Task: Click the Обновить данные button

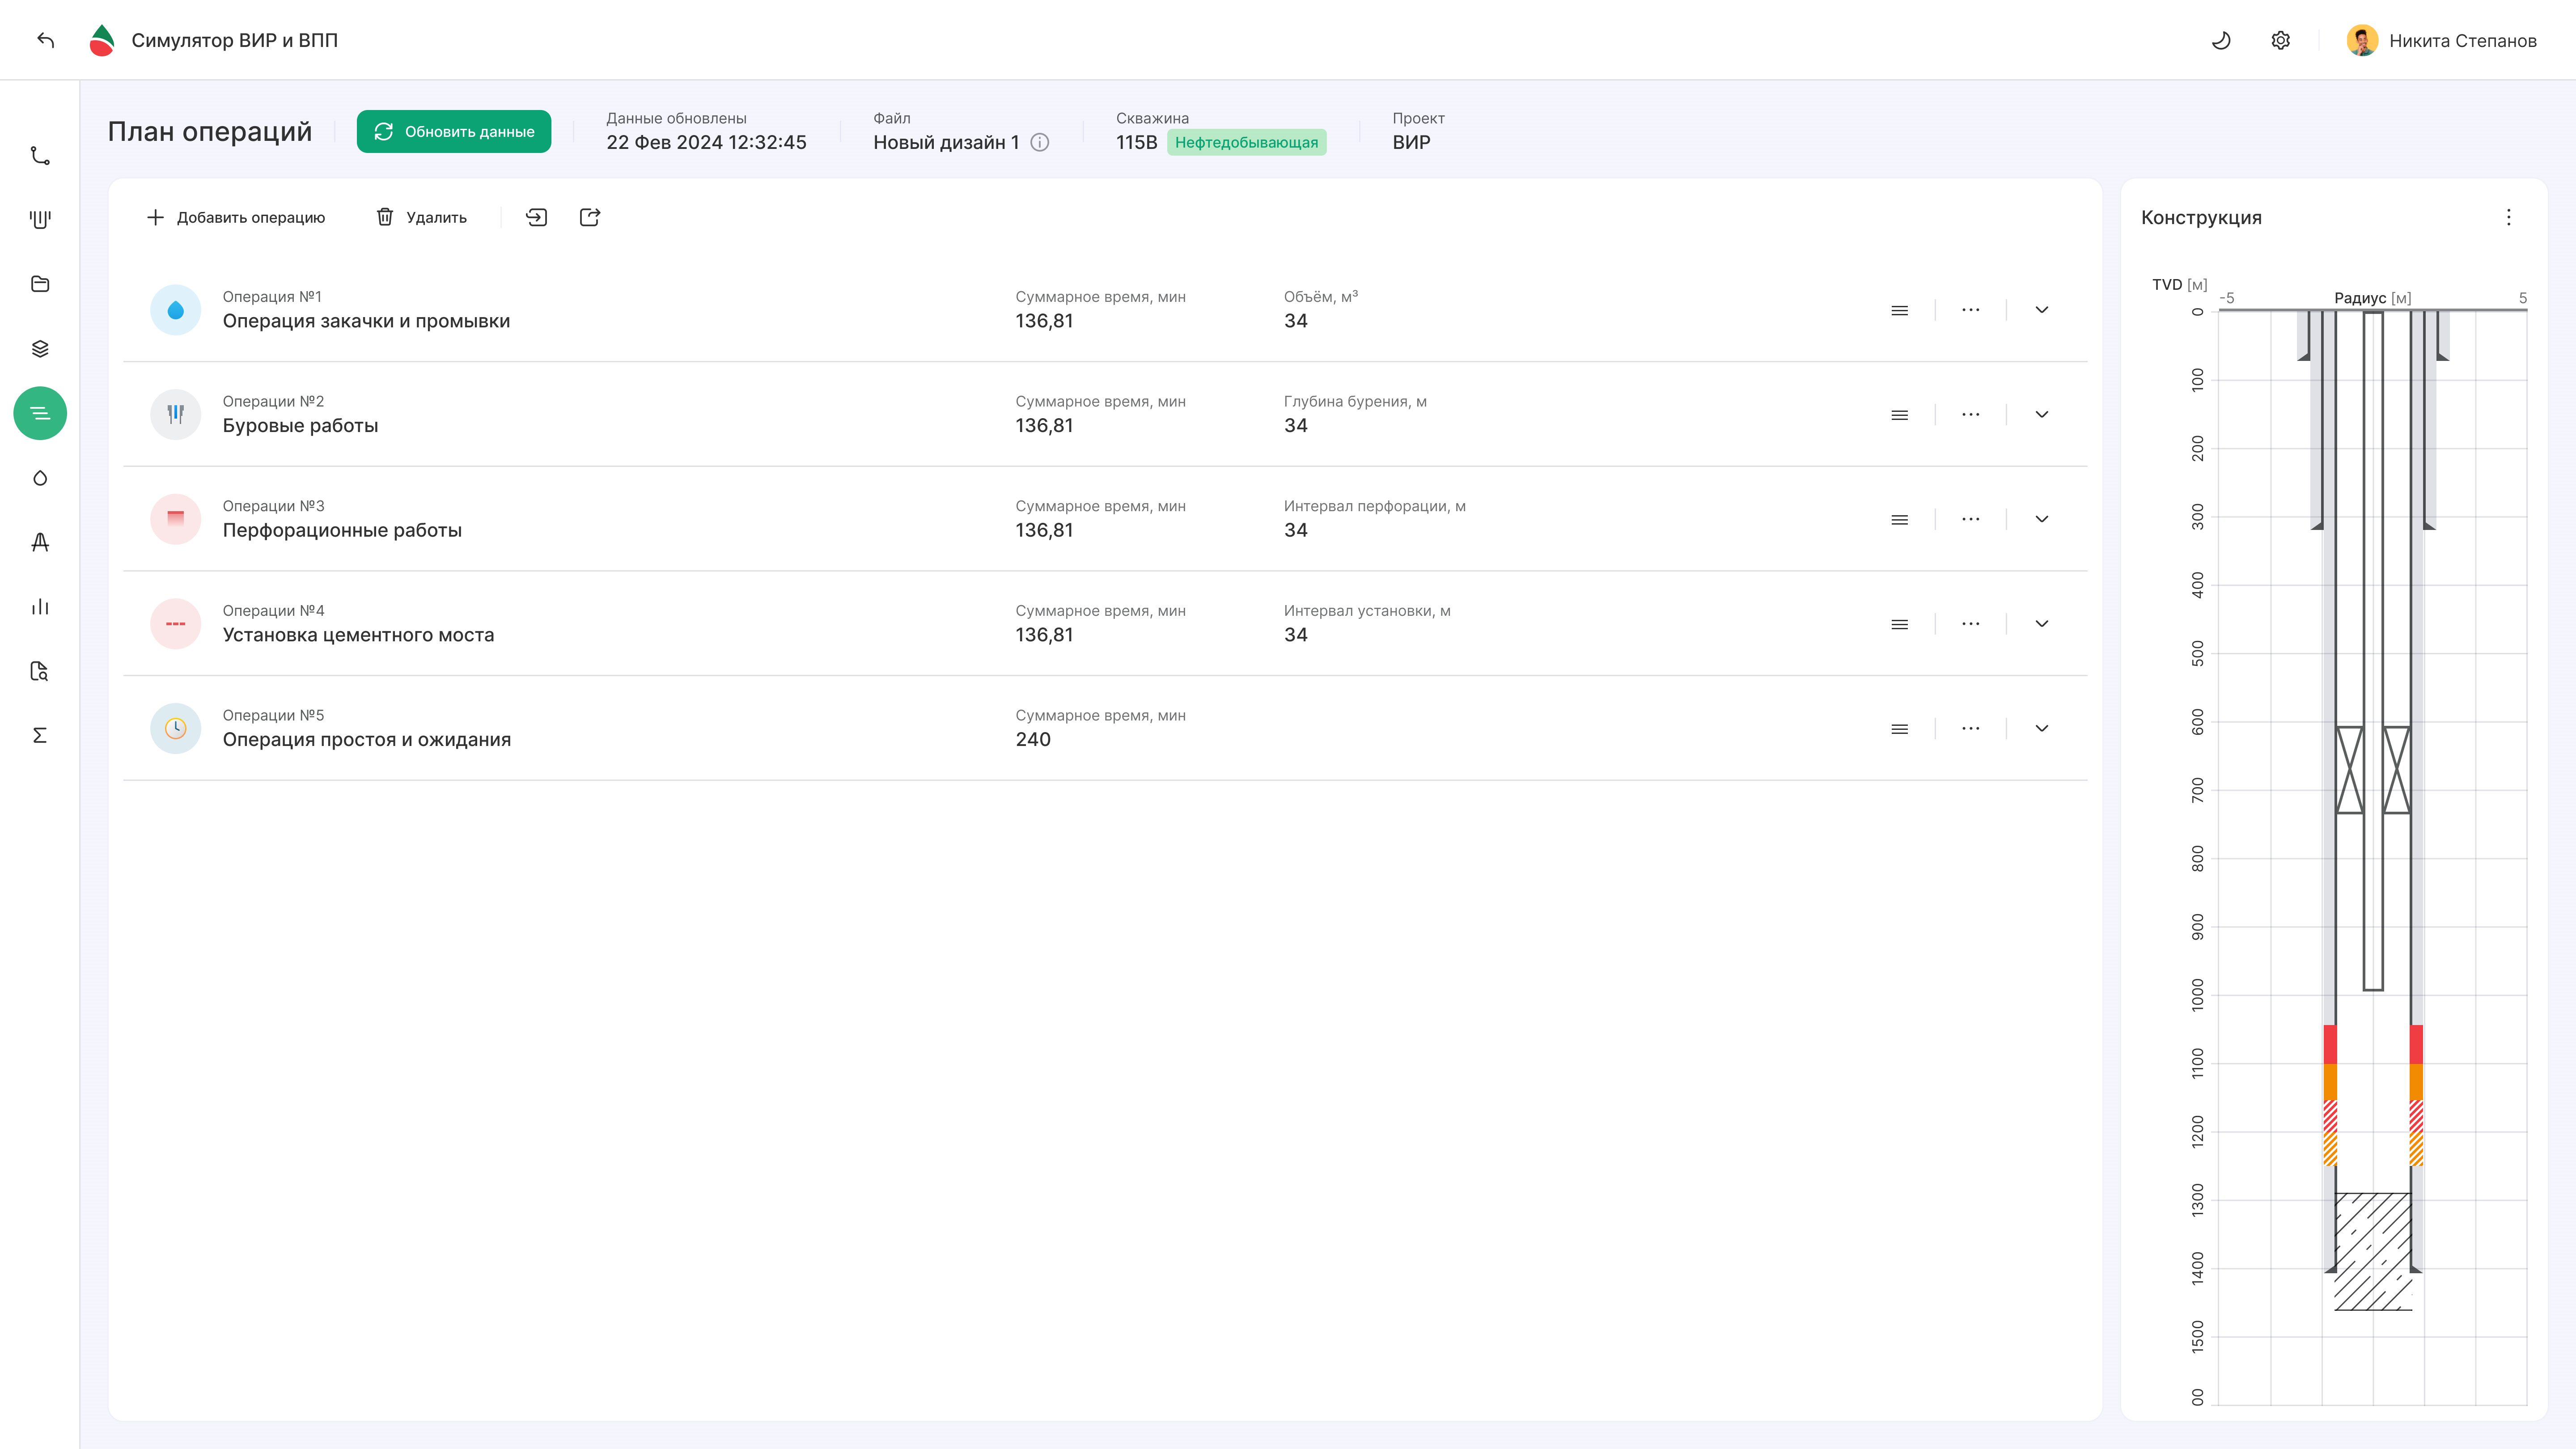Action: 454,131
